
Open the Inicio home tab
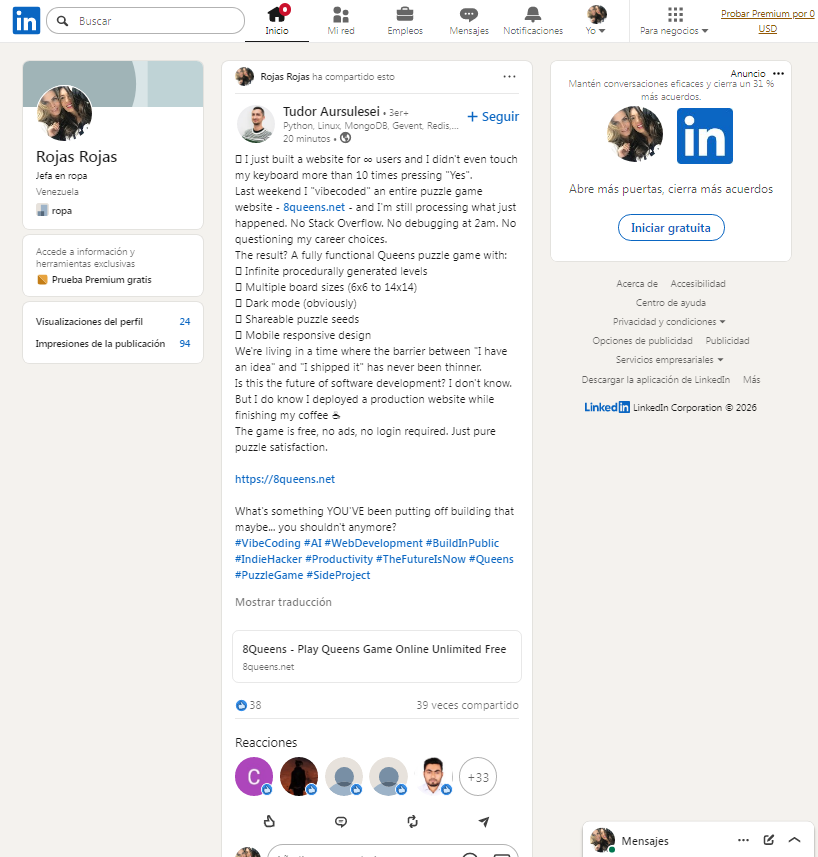[x=276, y=21]
